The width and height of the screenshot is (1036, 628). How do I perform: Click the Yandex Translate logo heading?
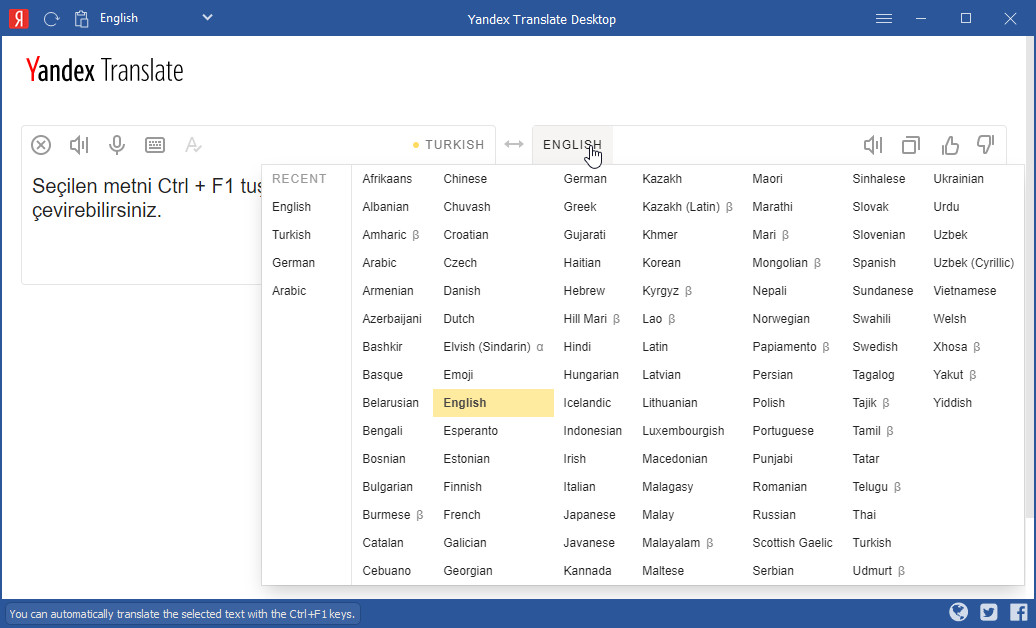click(104, 70)
